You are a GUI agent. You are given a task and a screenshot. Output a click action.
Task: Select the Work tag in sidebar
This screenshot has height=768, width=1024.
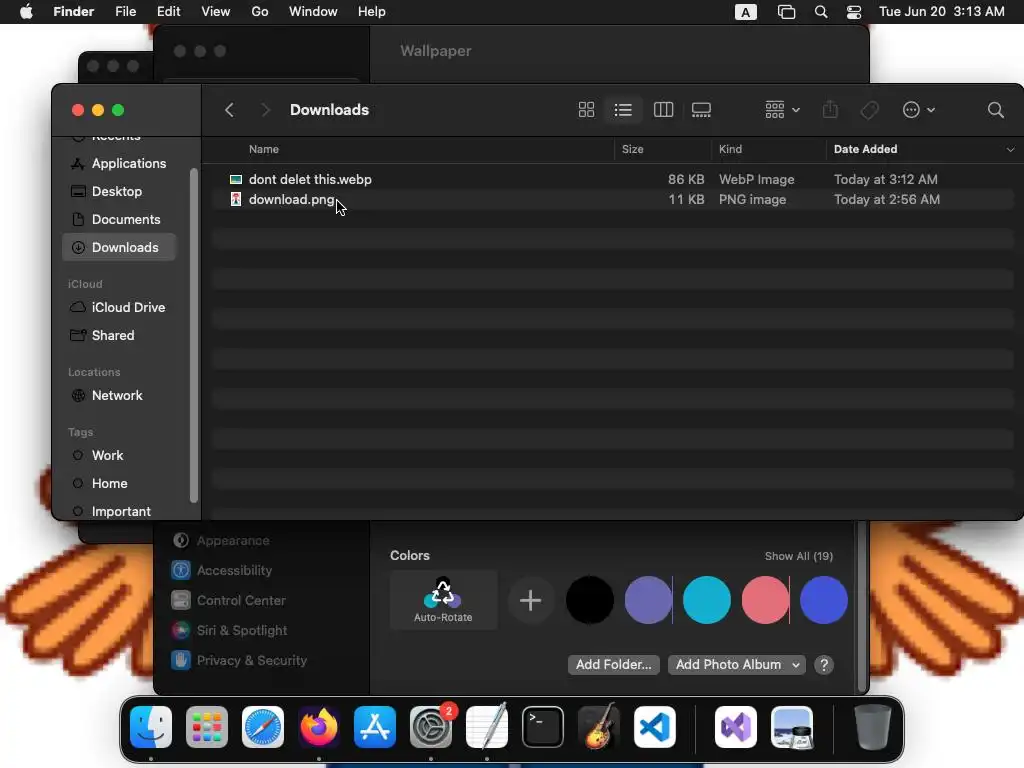[x=119, y=455]
